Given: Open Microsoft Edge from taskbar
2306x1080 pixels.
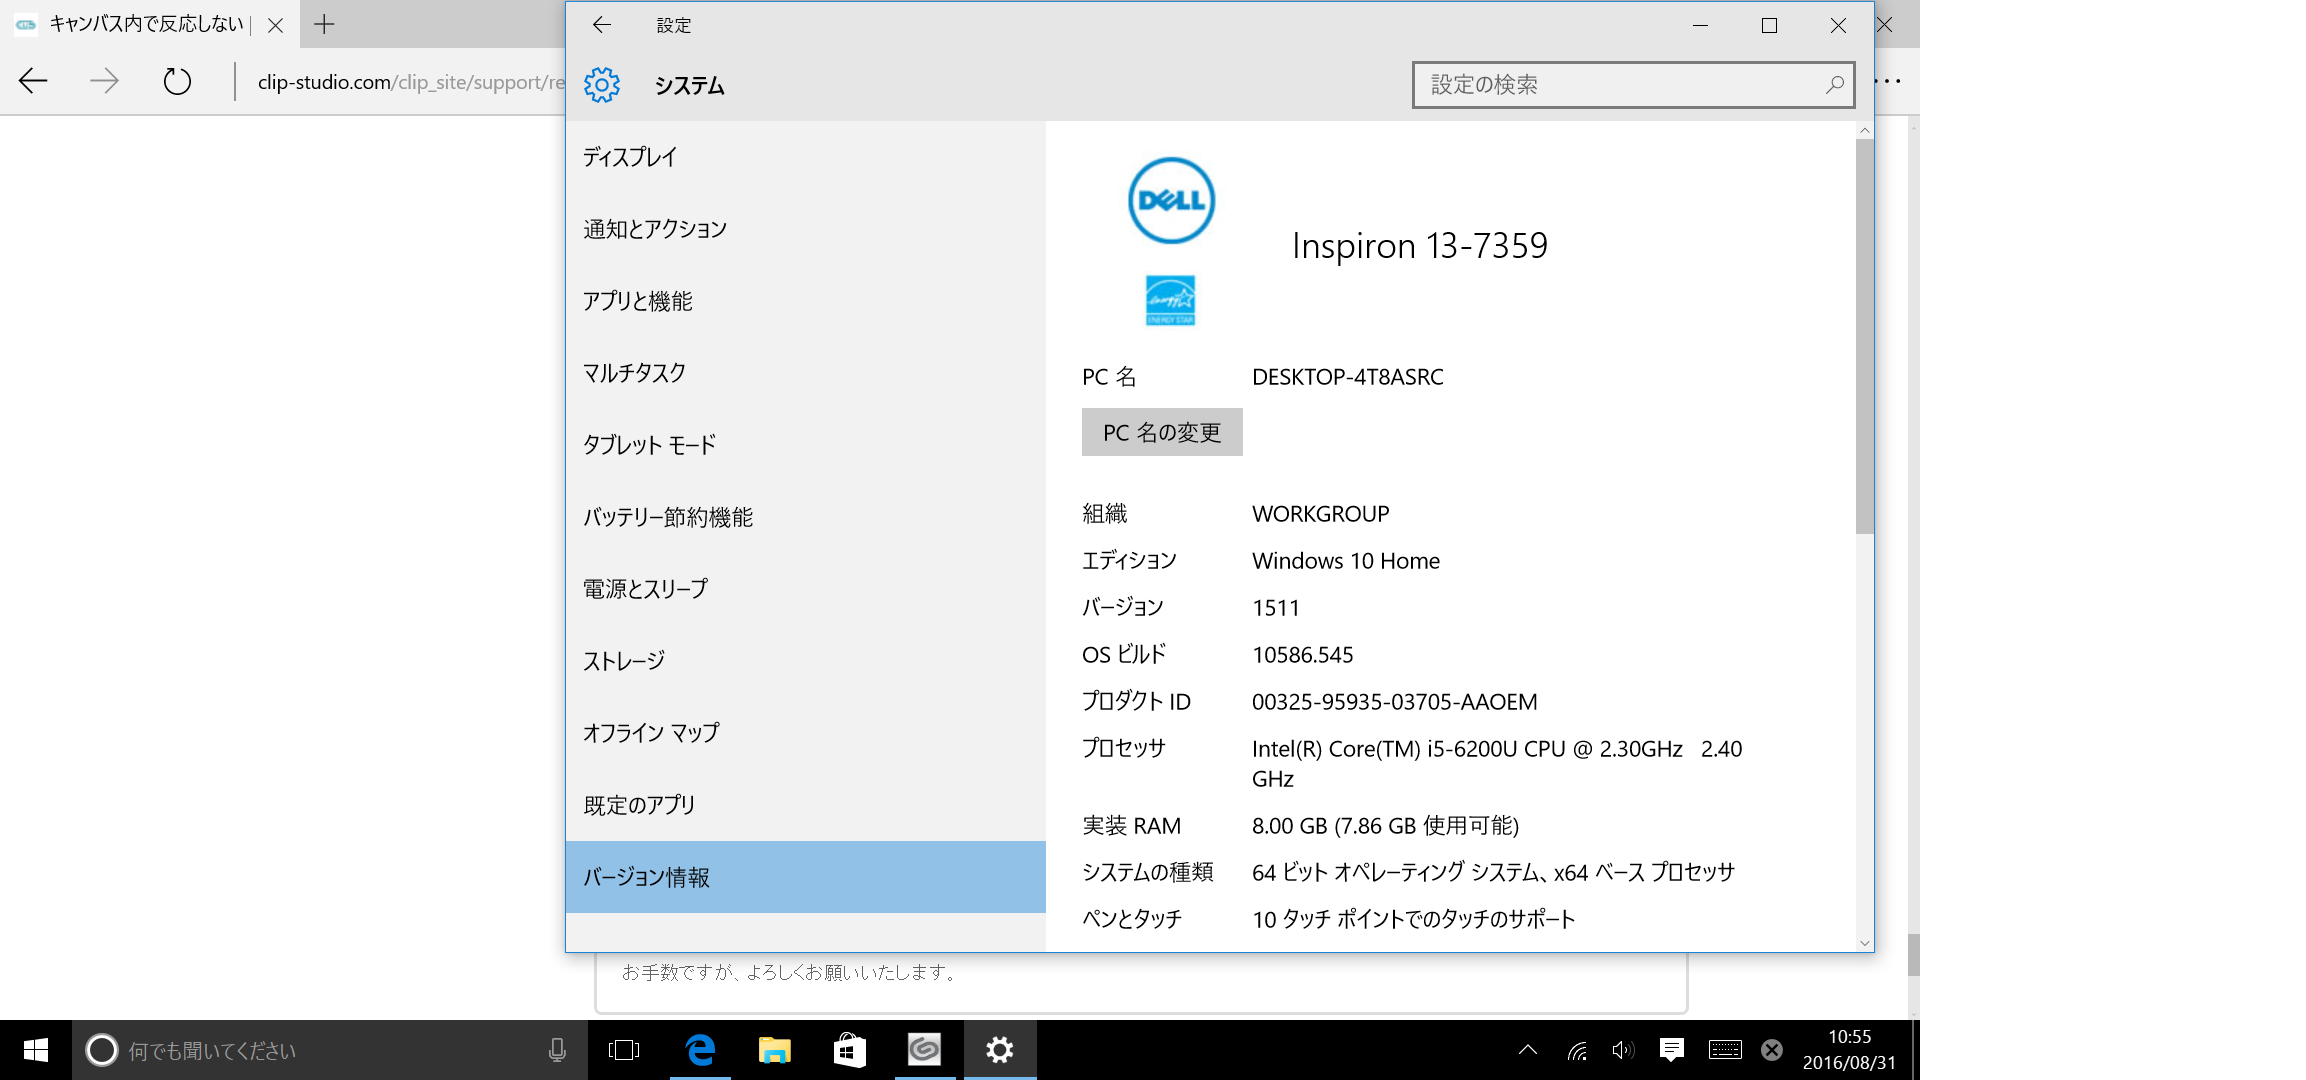Looking at the screenshot, I should [x=700, y=1050].
